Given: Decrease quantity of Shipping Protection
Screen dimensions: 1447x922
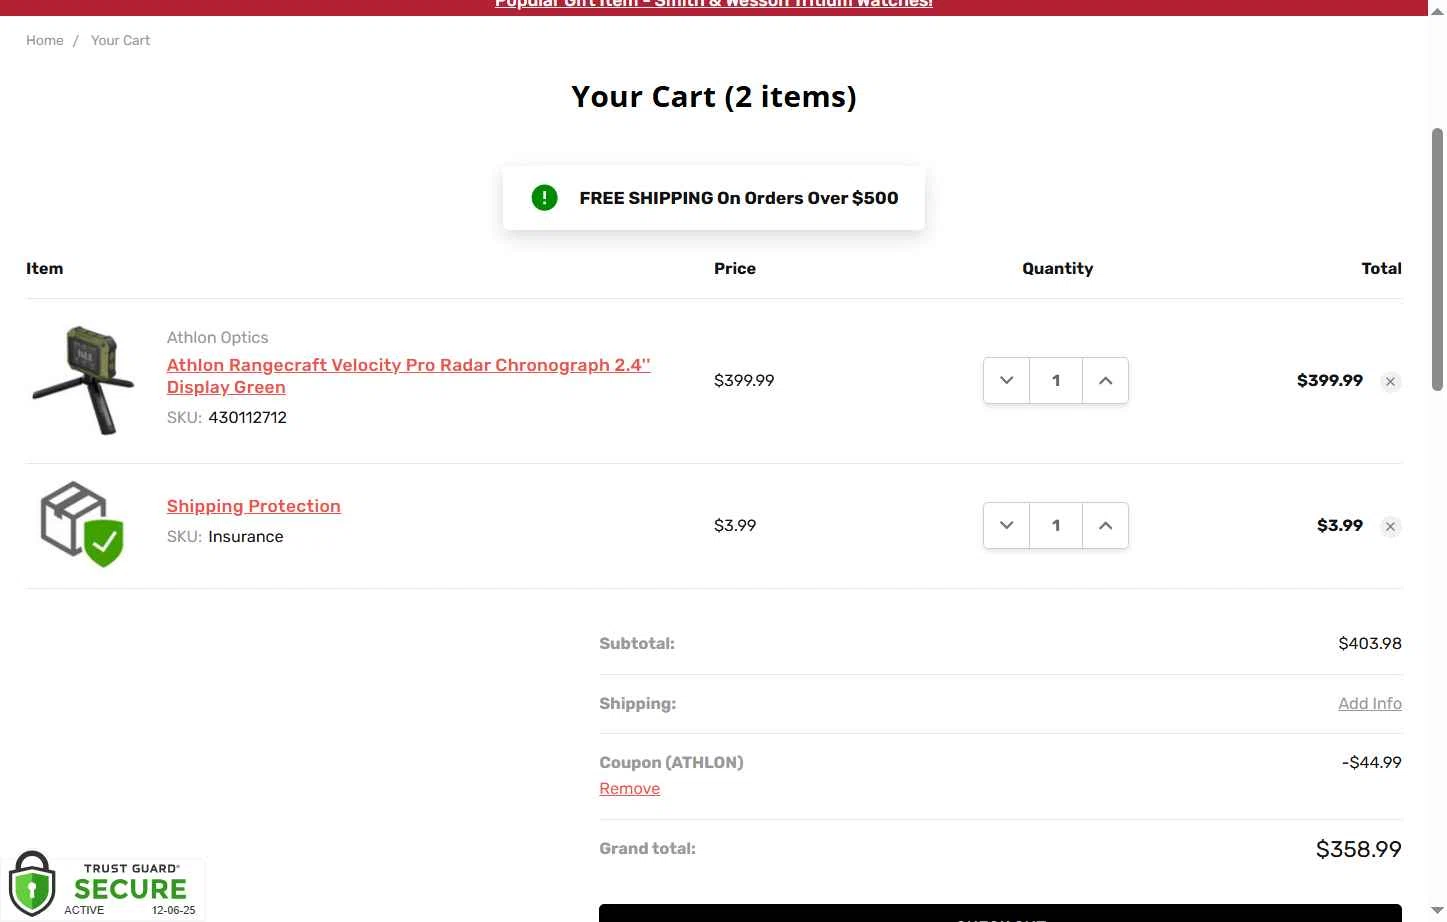Looking at the screenshot, I should [x=1007, y=525].
